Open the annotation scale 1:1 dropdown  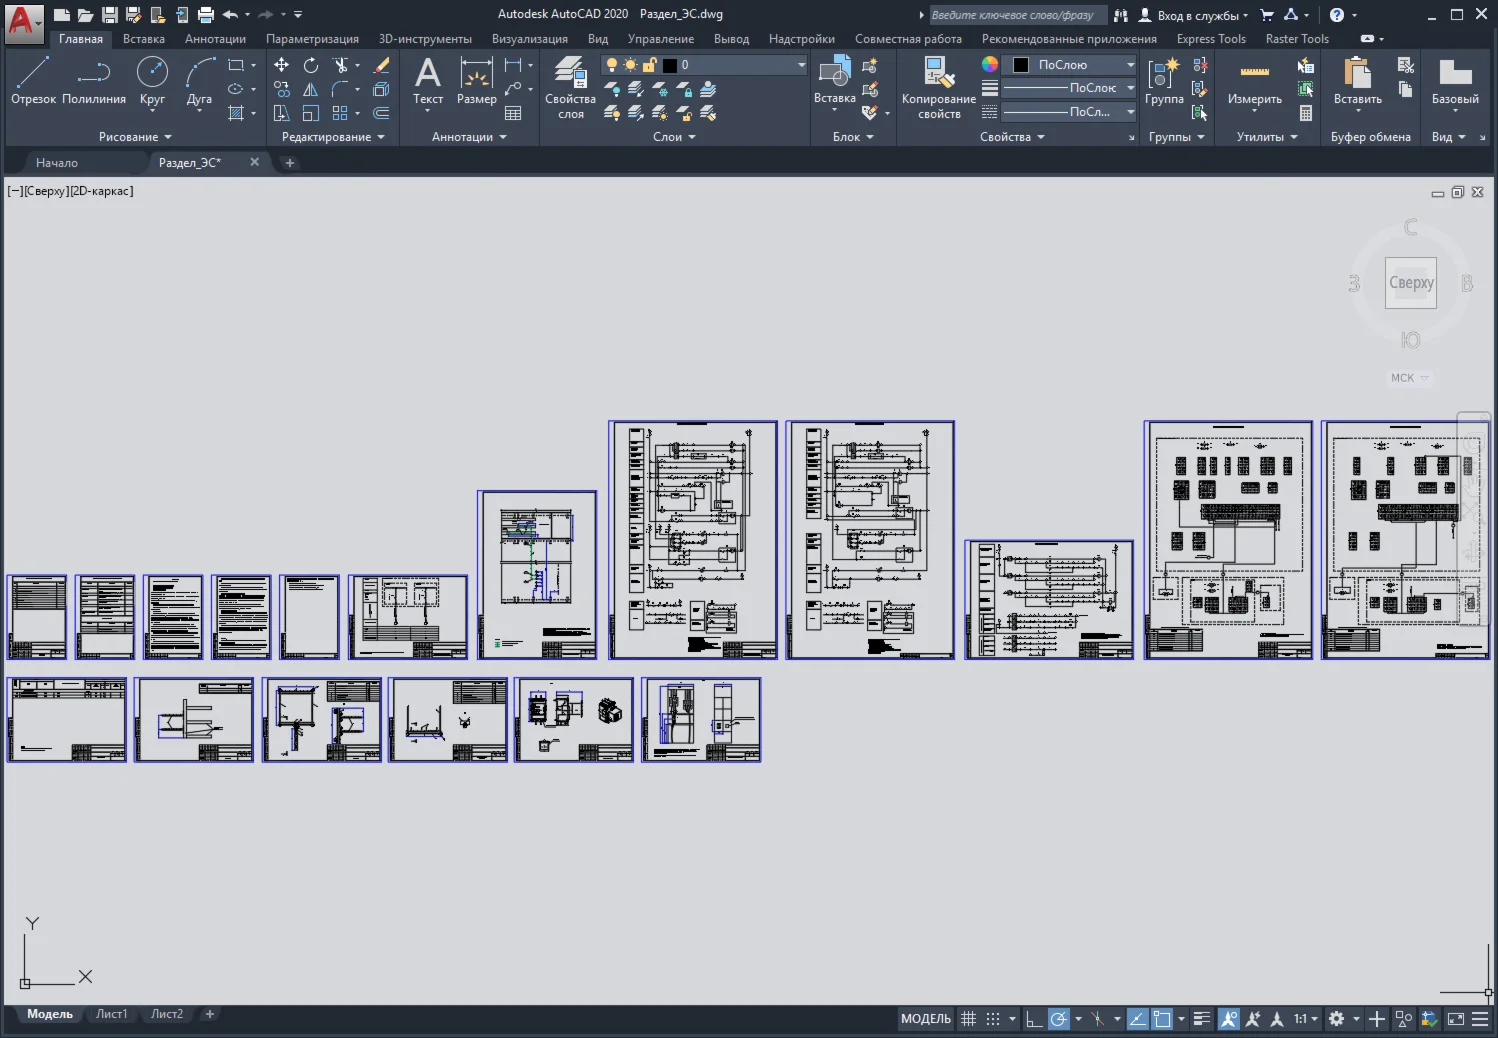pyautogui.click(x=1307, y=1019)
